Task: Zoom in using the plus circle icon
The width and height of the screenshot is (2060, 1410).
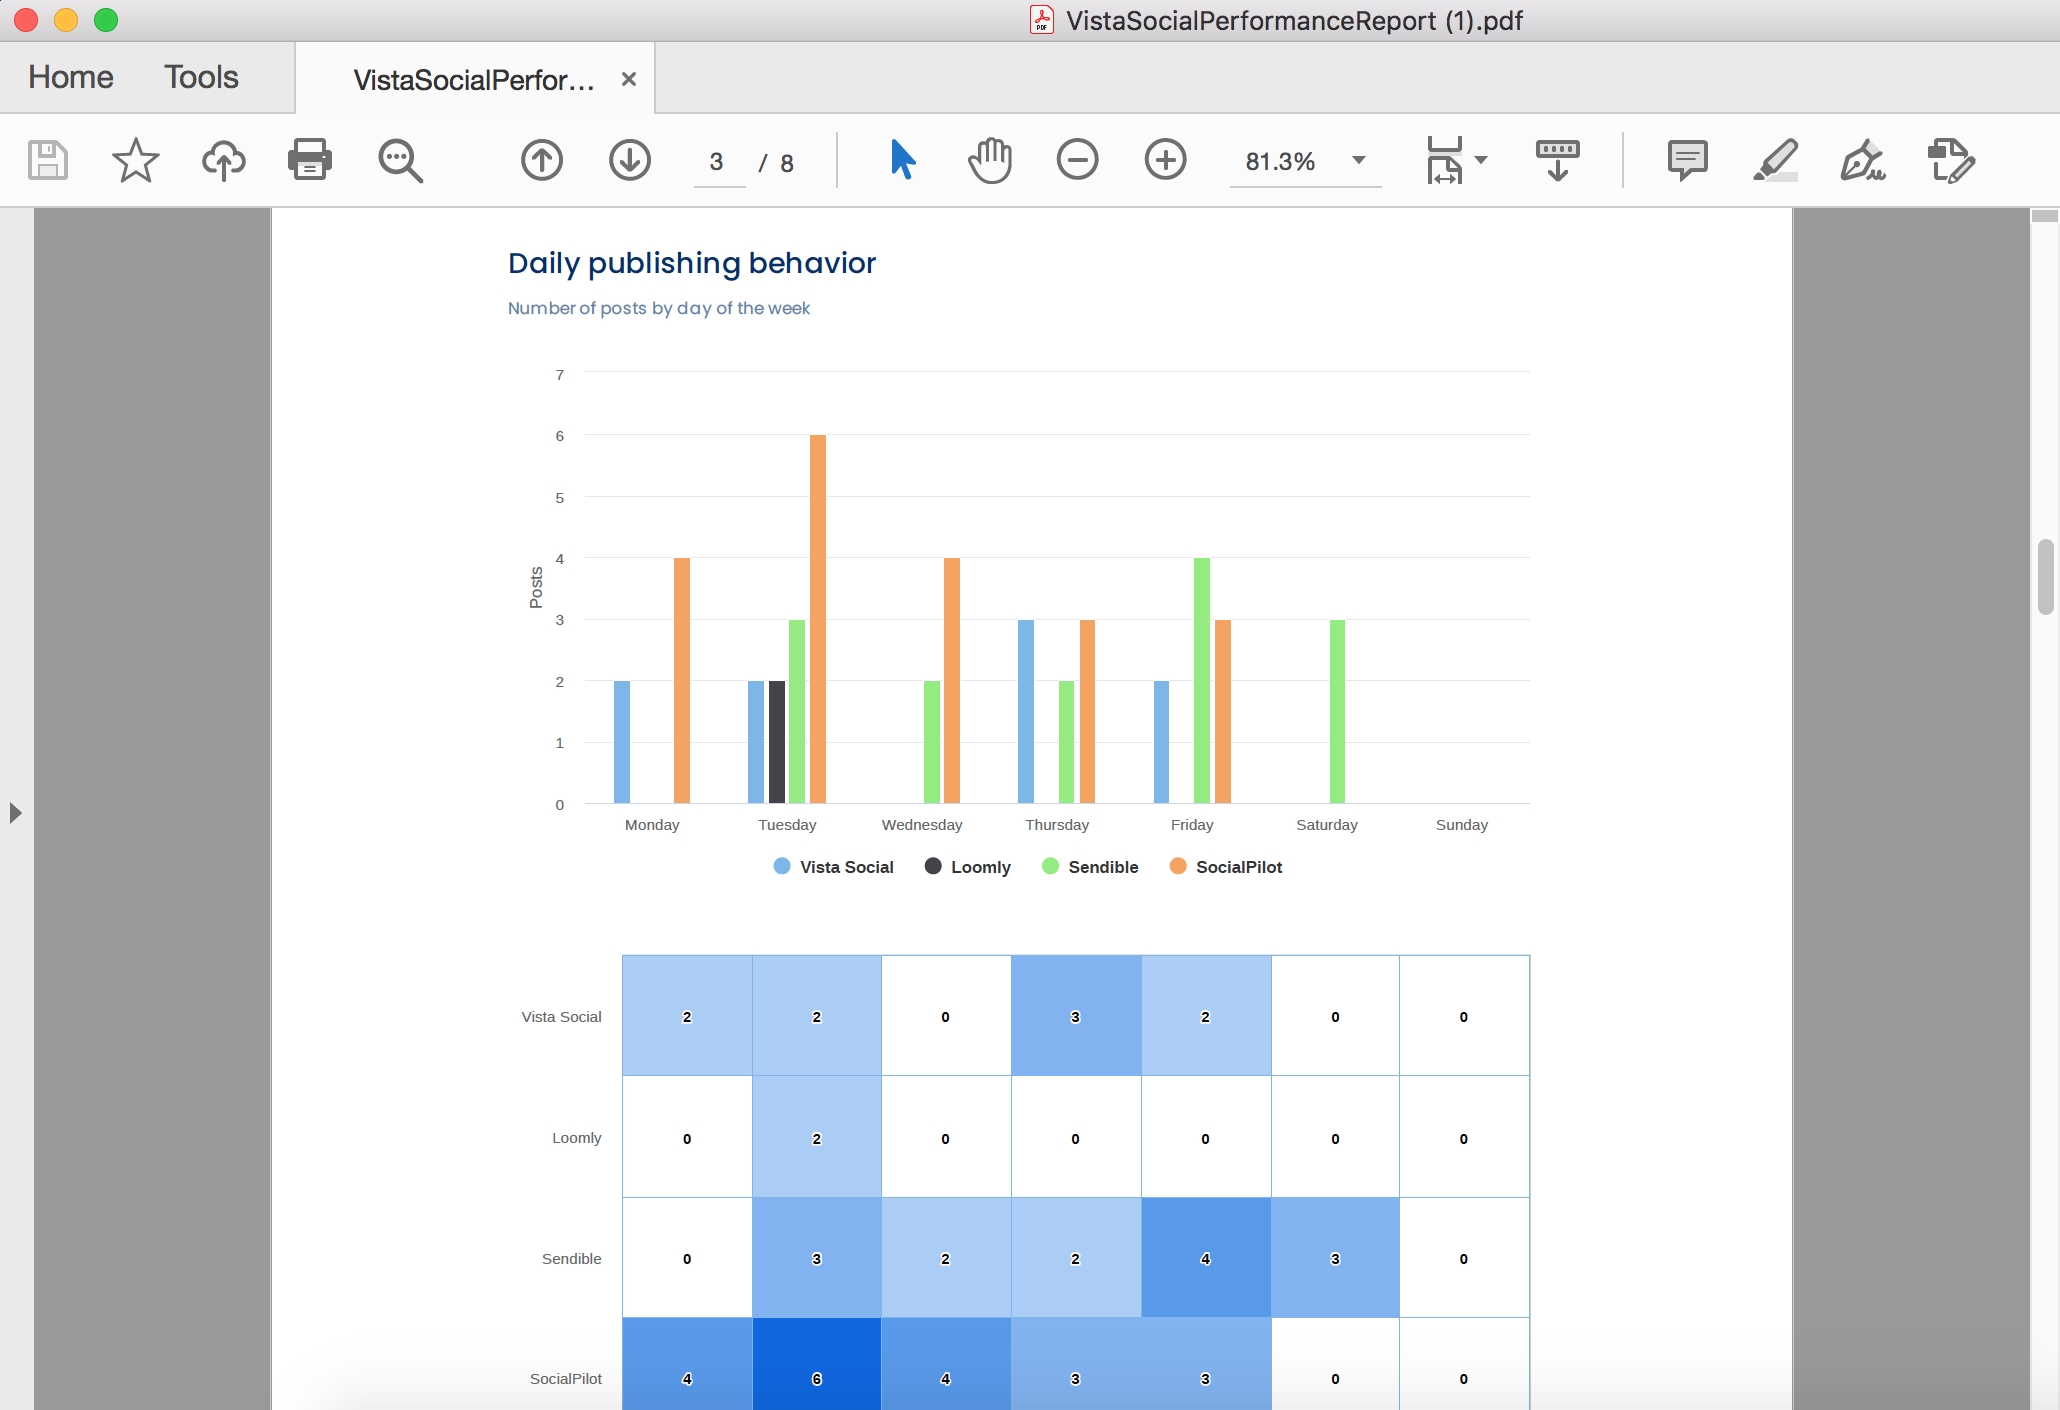Action: click(1165, 160)
